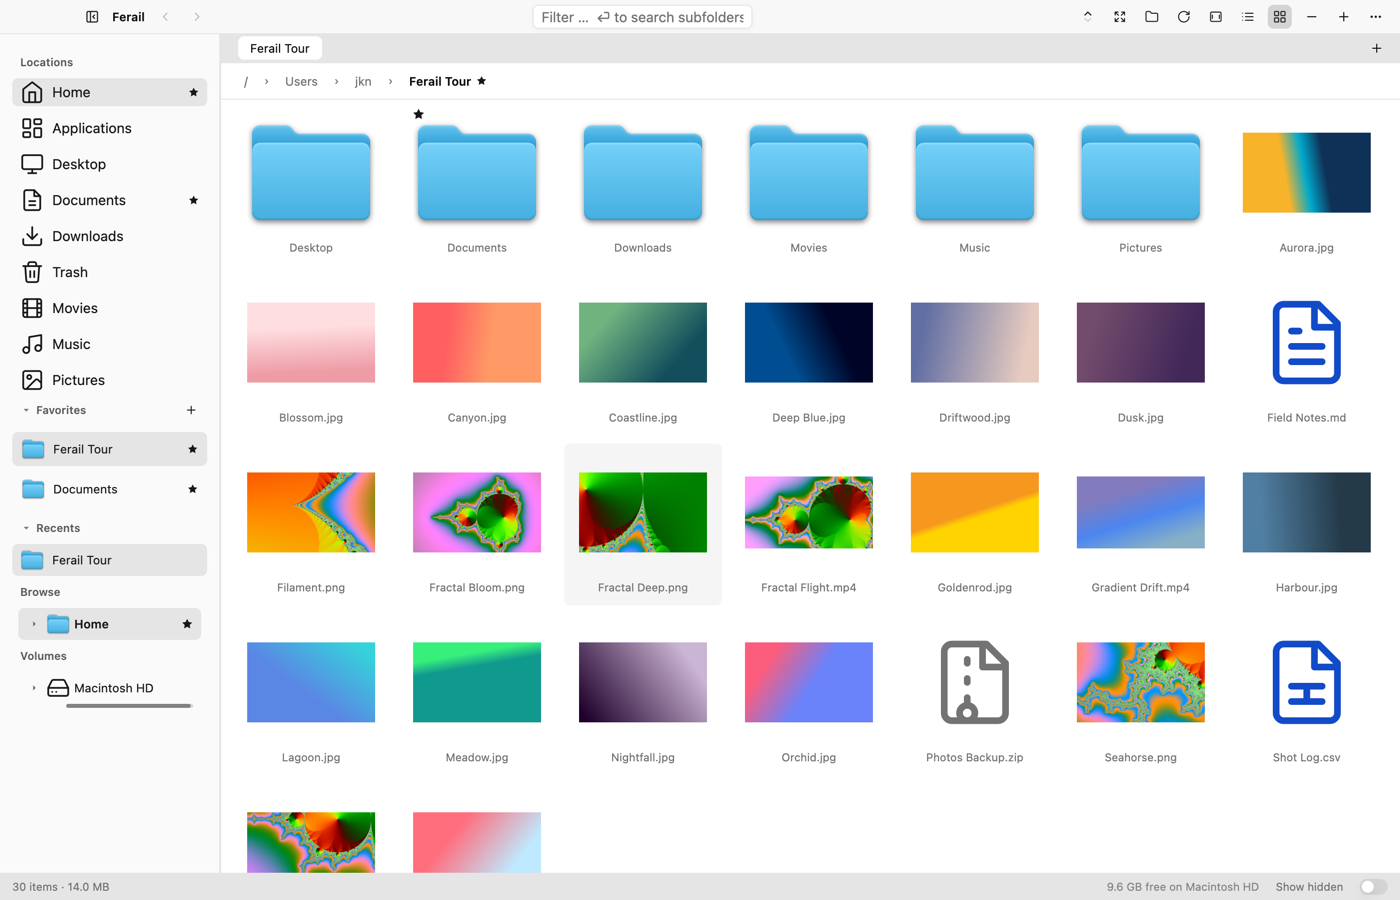Switch to grid view

(x=1280, y=17)
